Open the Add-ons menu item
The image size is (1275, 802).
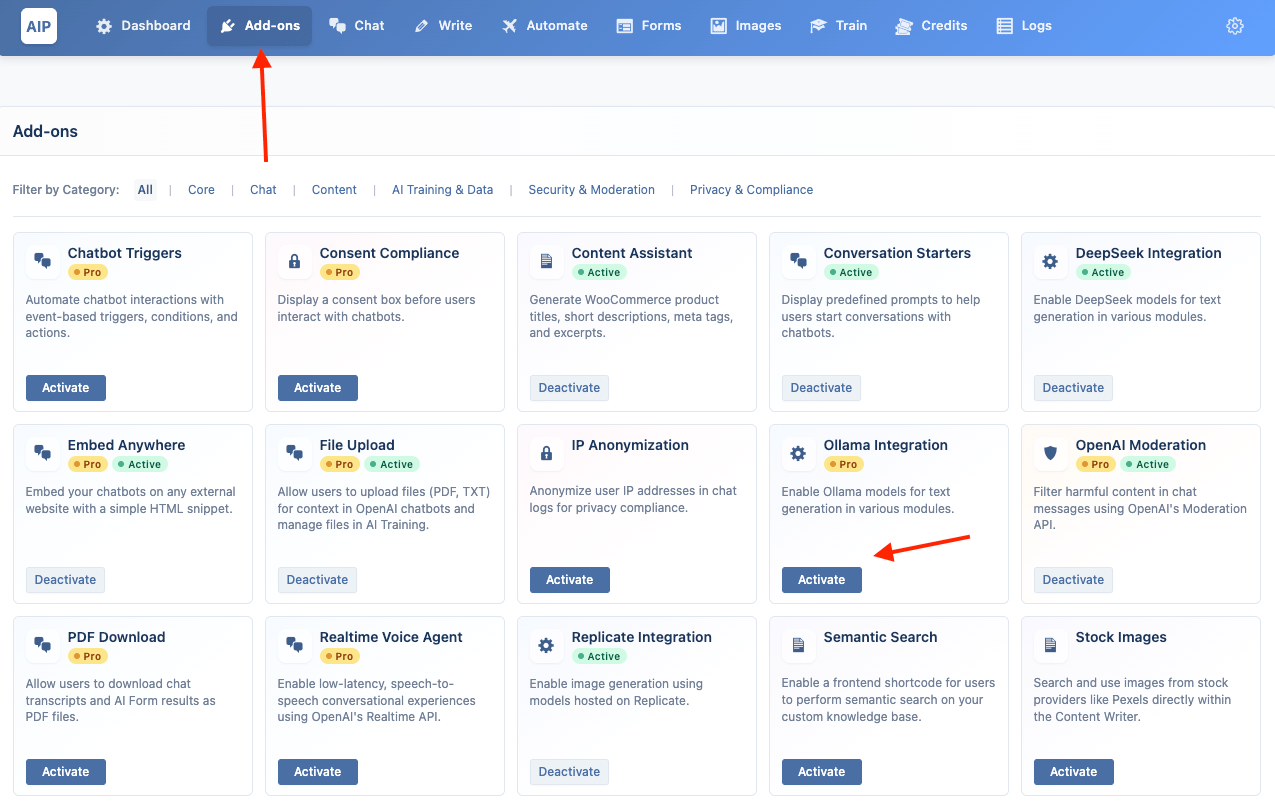click(260, 26)
